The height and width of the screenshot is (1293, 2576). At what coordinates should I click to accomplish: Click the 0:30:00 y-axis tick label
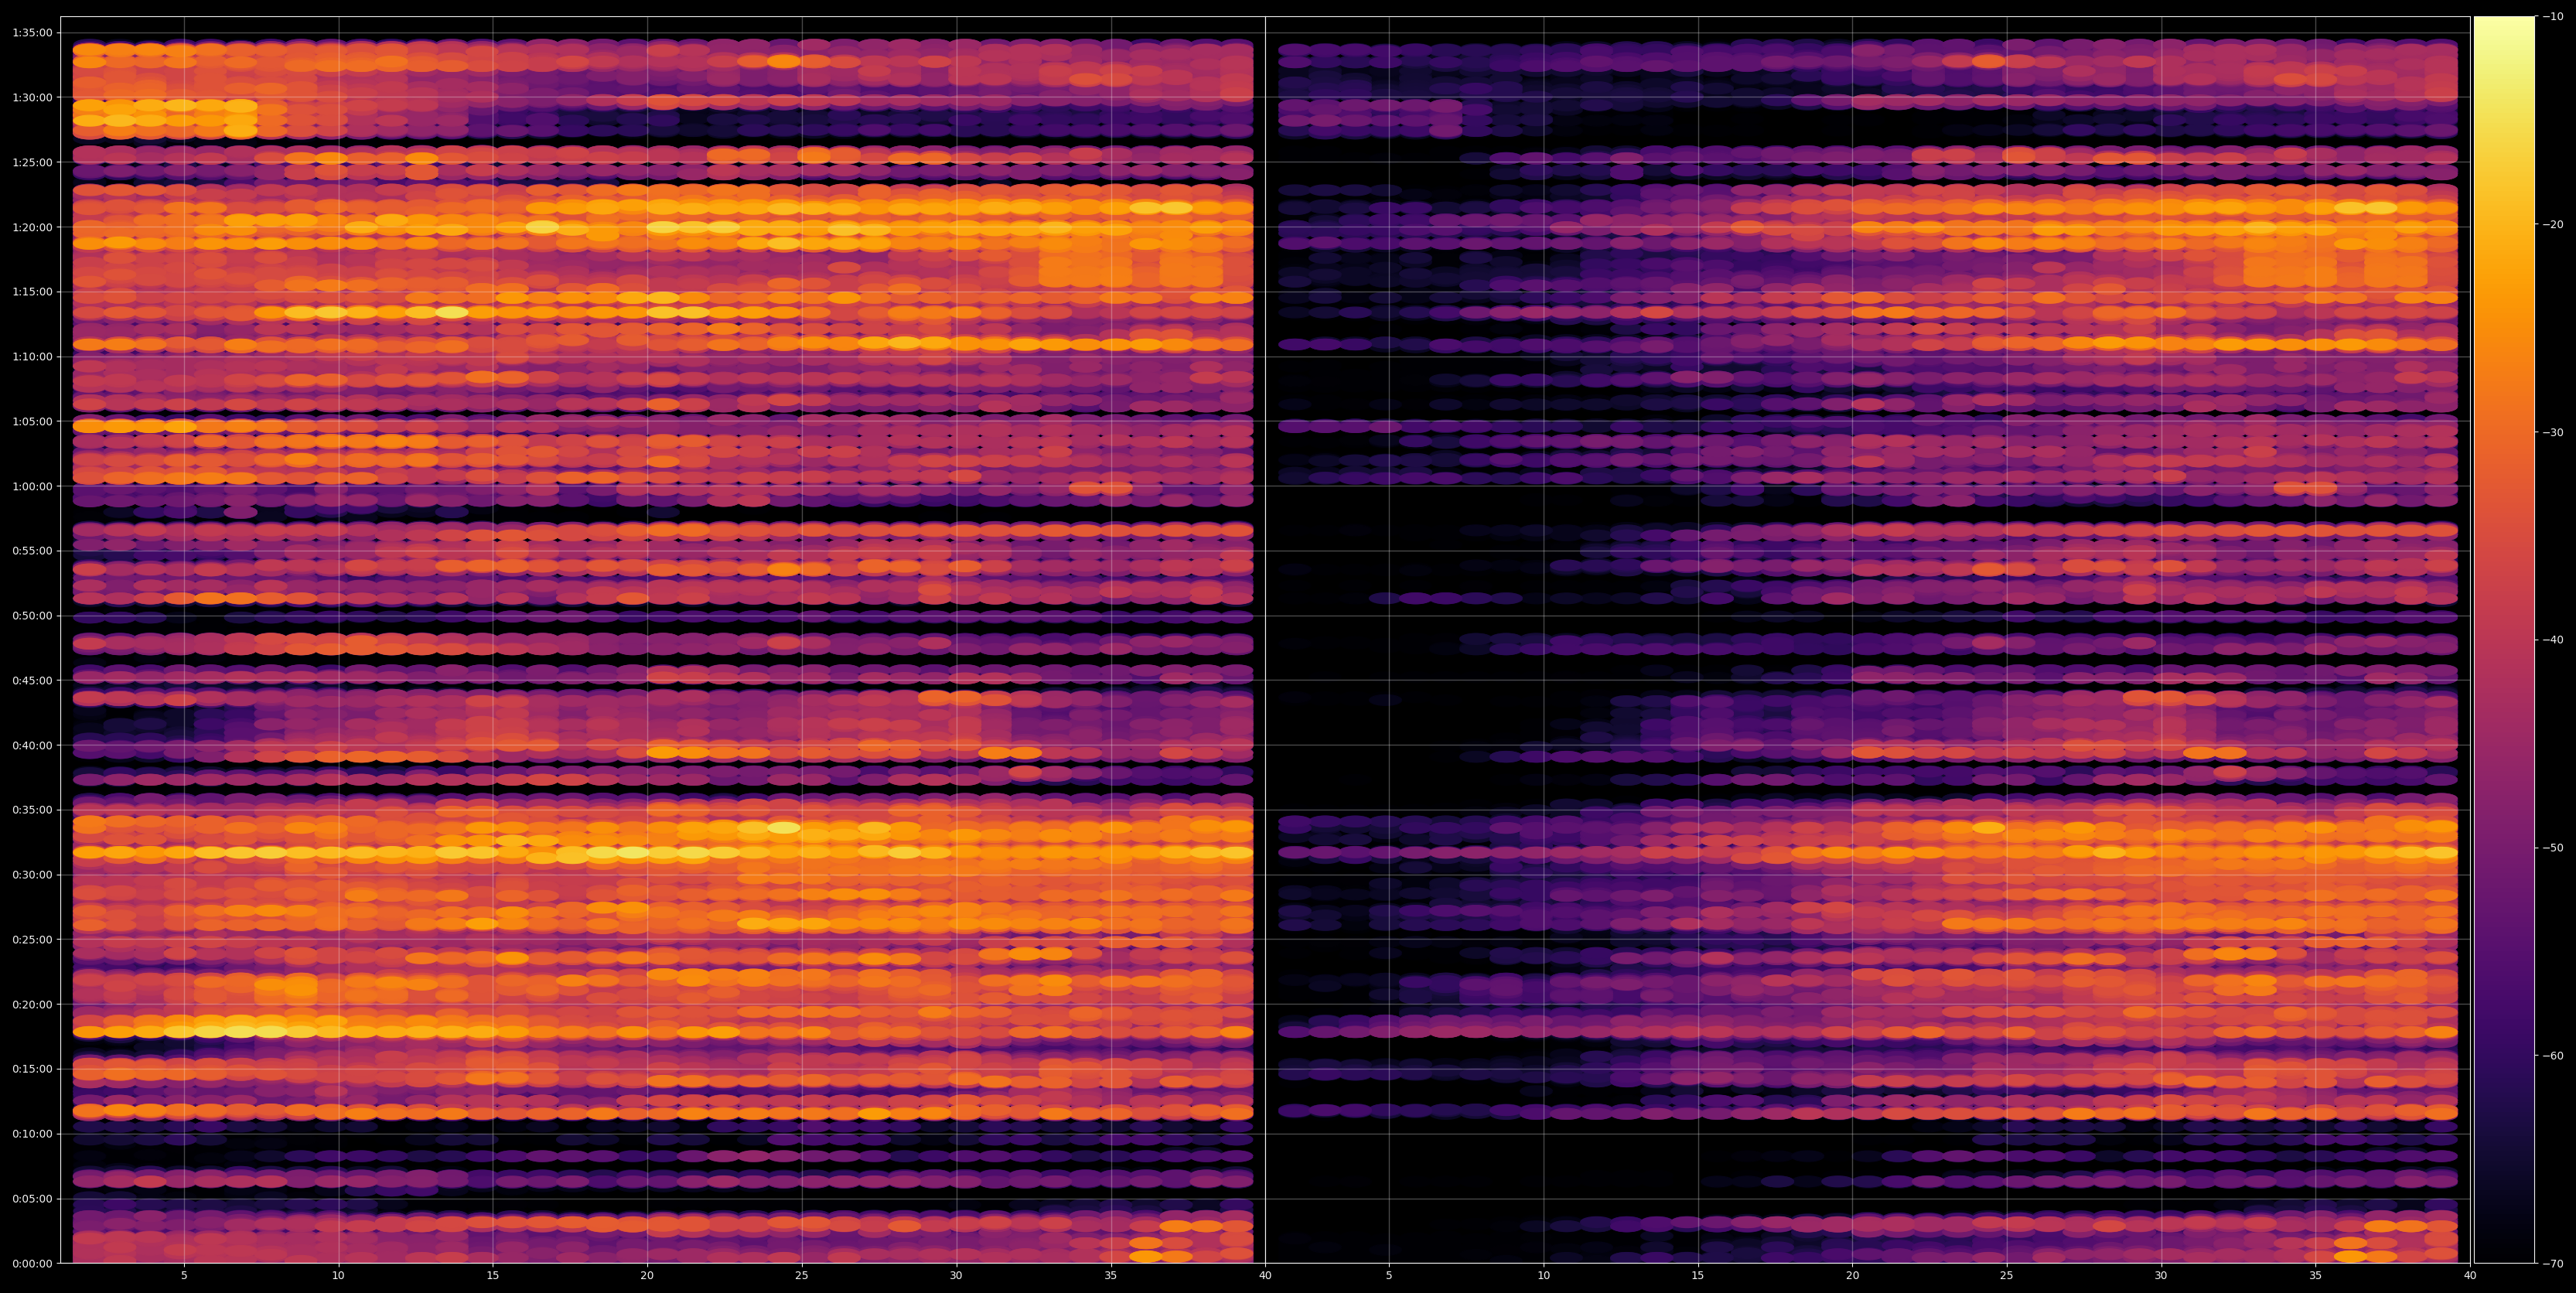click(x=31, y=875)
